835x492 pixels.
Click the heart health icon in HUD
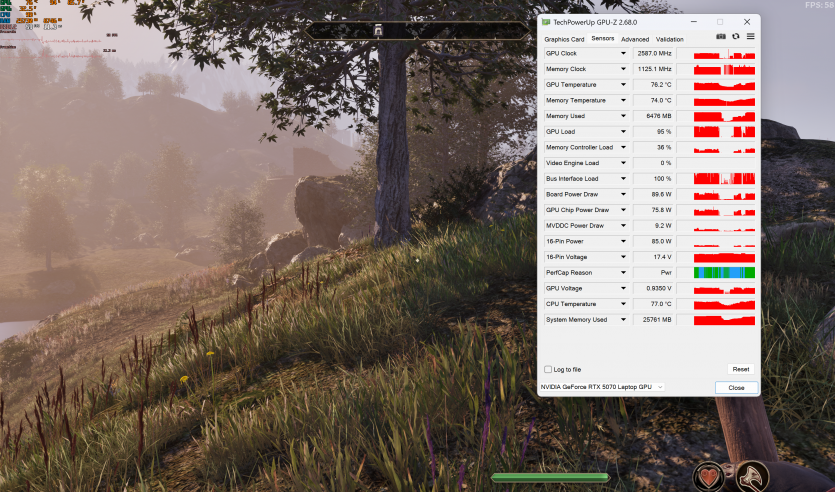(709, 476)
